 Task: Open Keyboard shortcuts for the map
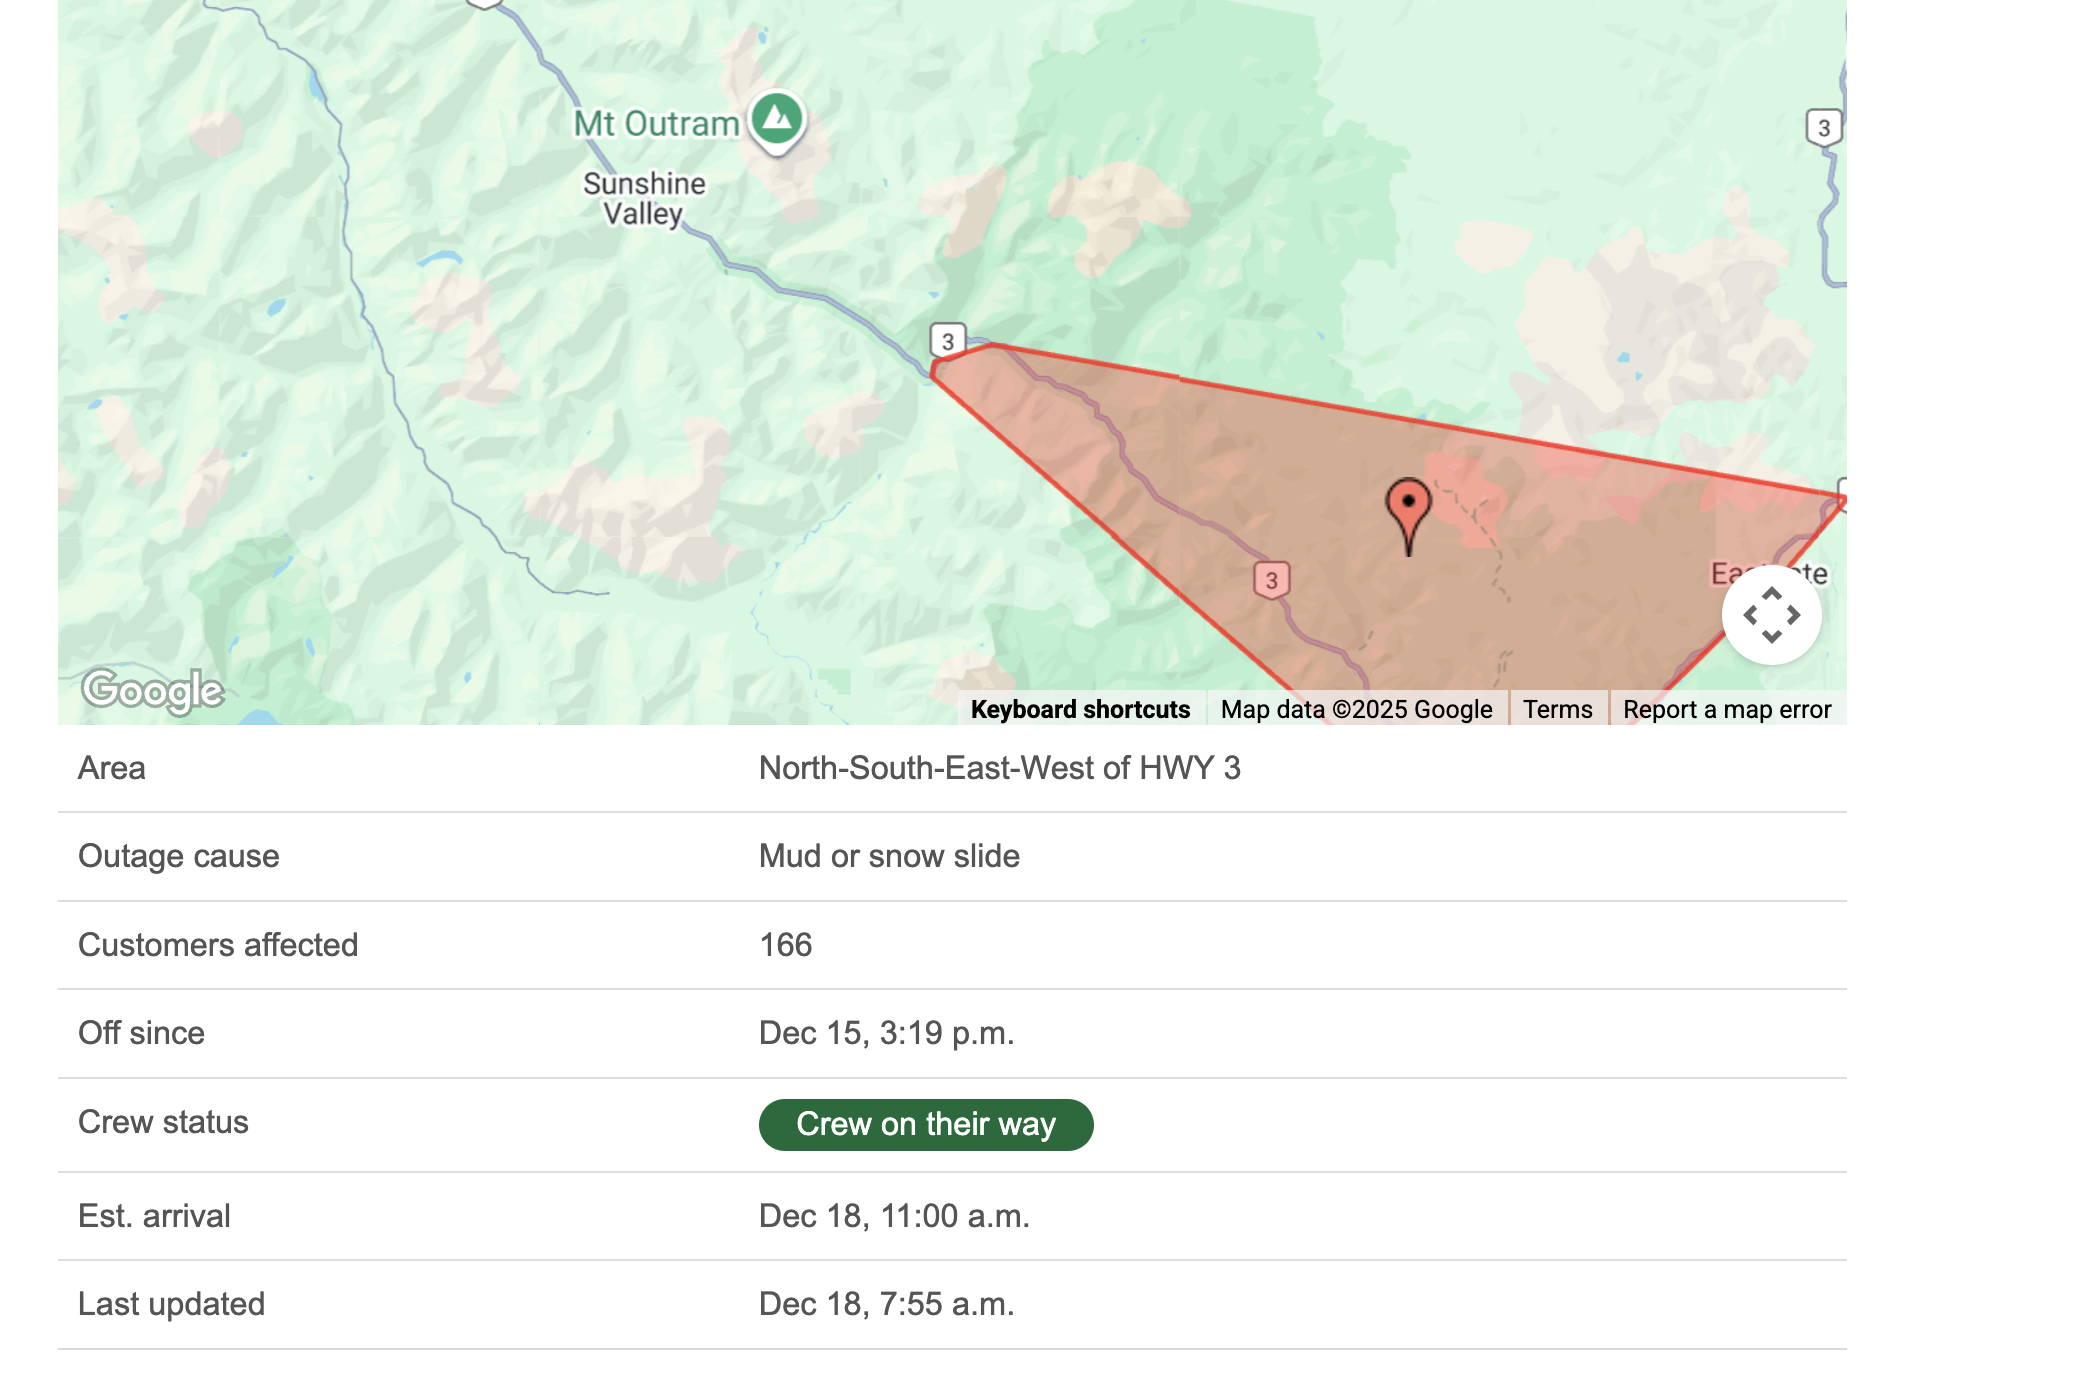1080,709
